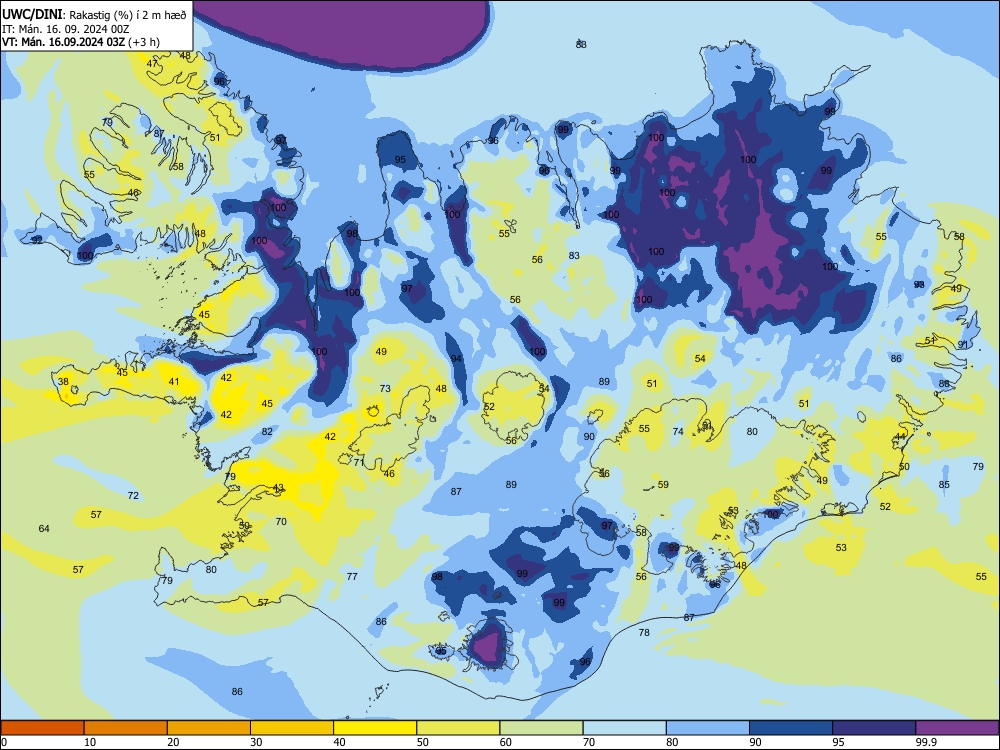Click the 'VT: Mán. 16.09.2024 03Z' line
Screen dimensions: 1000x750
(x=64, y=42)
